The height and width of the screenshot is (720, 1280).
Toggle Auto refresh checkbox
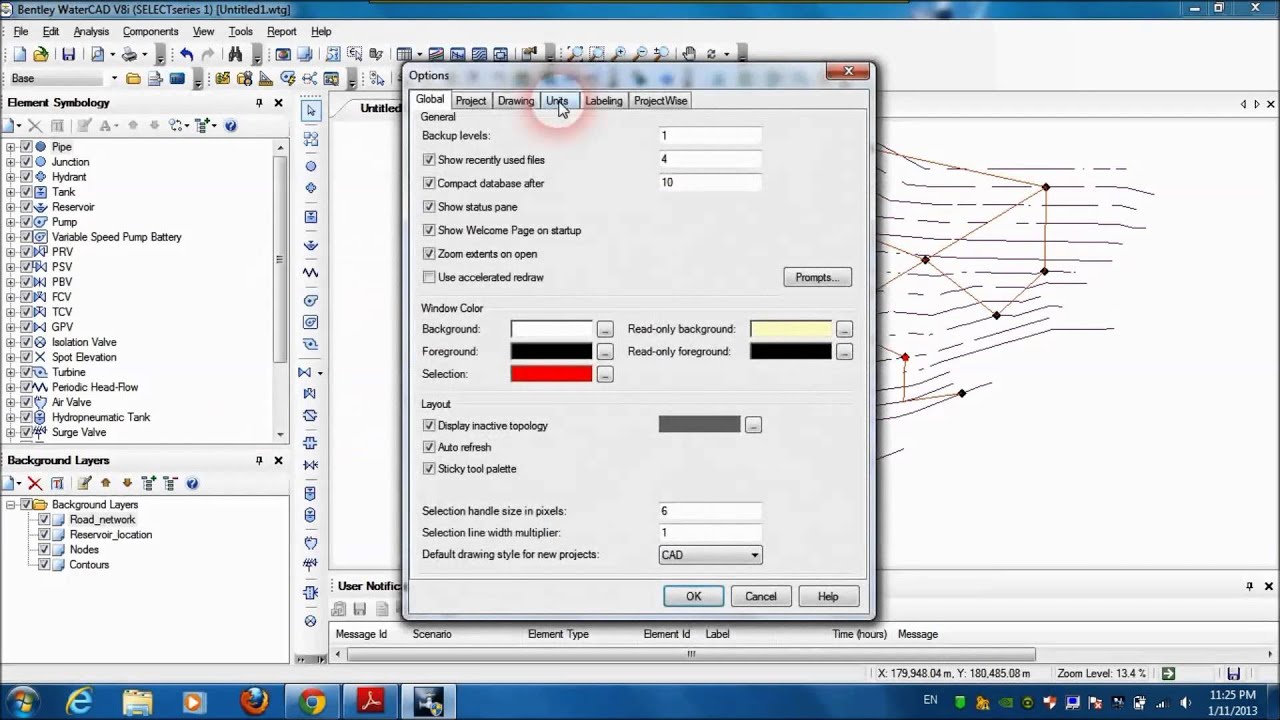click(429, 448)
